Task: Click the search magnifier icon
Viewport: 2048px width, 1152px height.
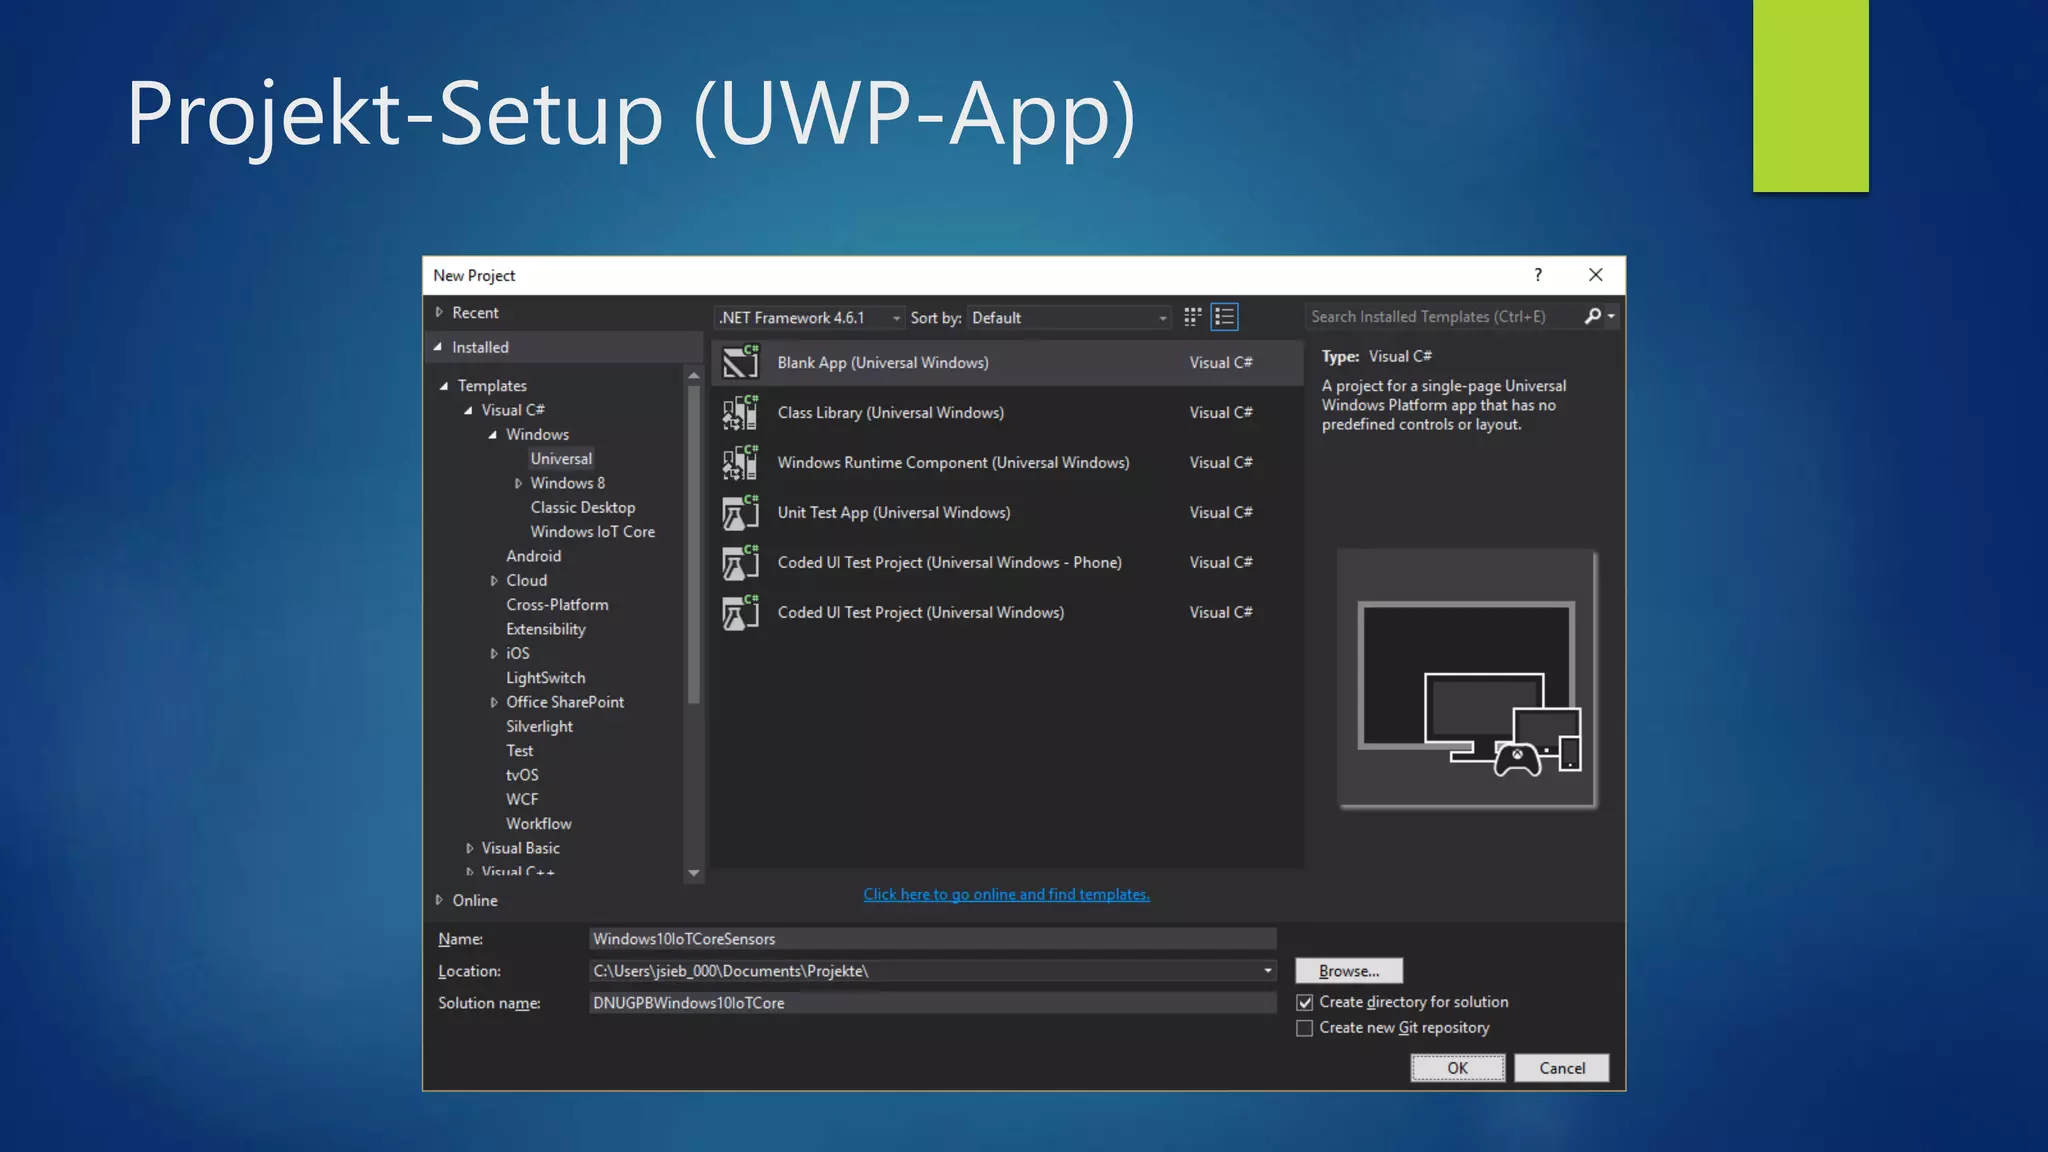Action: (x=1592, y=316)
